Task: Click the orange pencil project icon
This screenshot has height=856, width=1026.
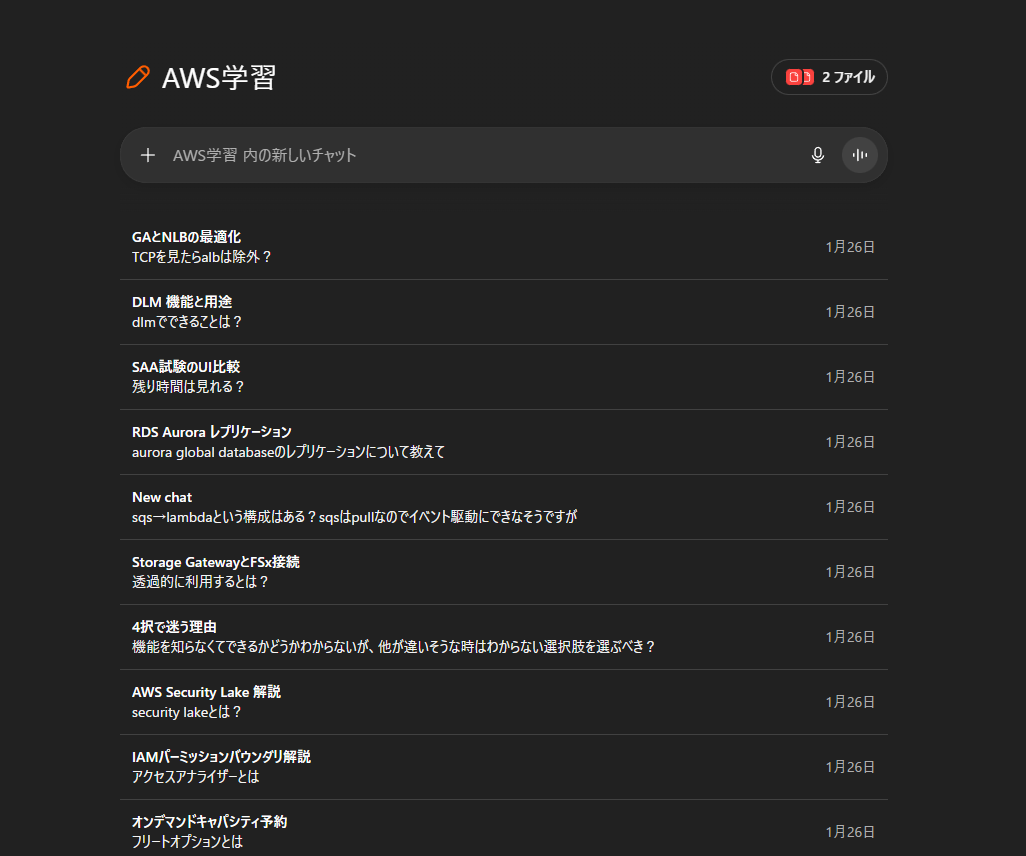Action: click(x=137, y=77)
